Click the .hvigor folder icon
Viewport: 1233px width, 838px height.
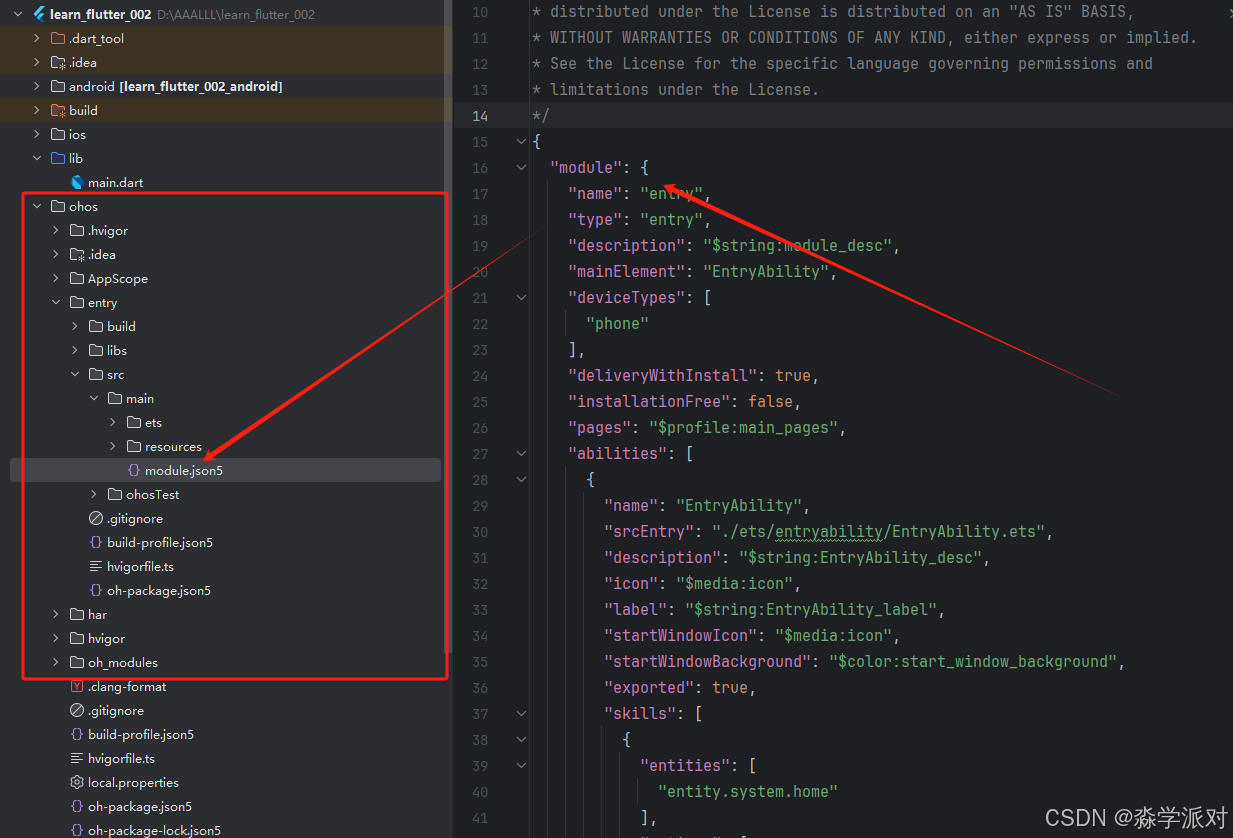pos(77,230)
